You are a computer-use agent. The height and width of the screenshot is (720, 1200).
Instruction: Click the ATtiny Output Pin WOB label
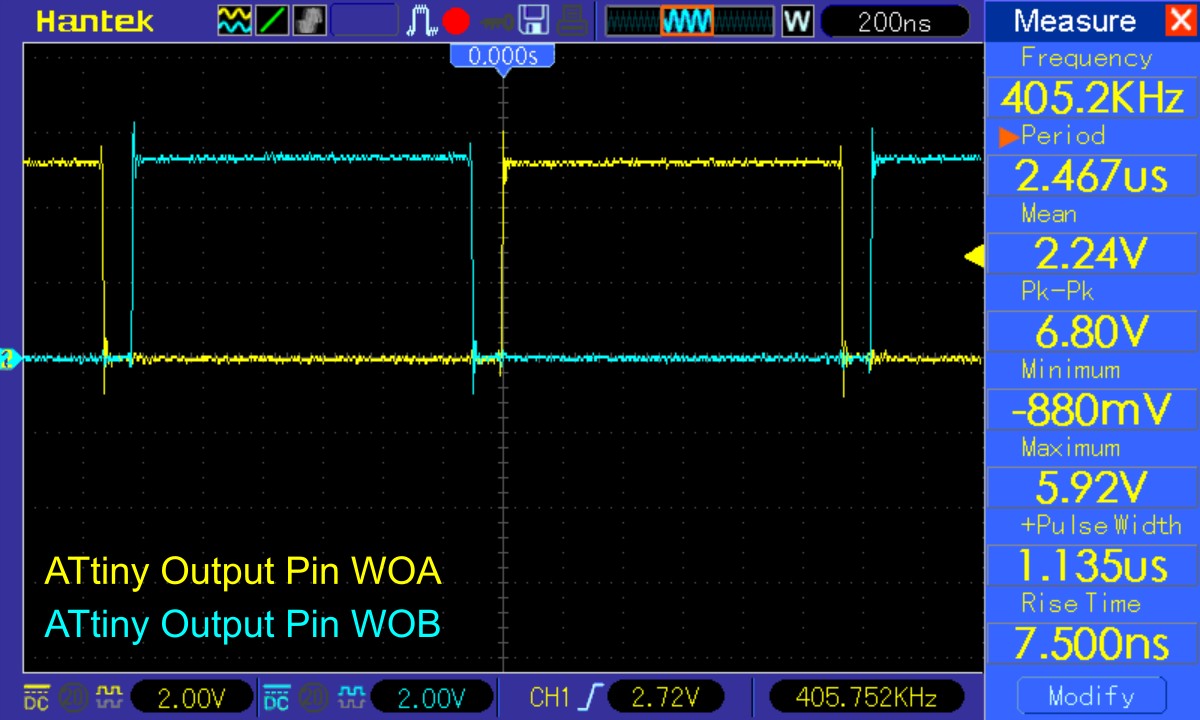[242, 624]
